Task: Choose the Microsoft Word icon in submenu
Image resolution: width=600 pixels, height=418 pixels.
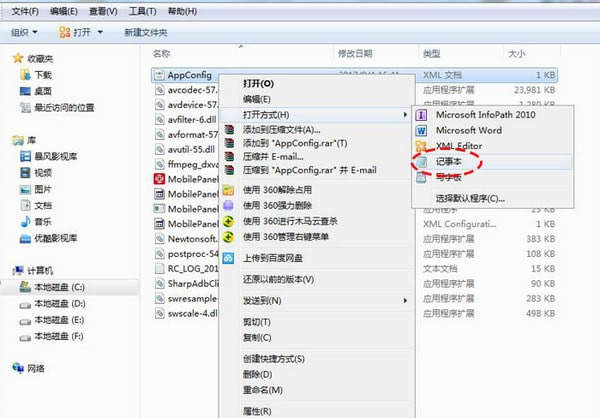Action: click(421, 129)
